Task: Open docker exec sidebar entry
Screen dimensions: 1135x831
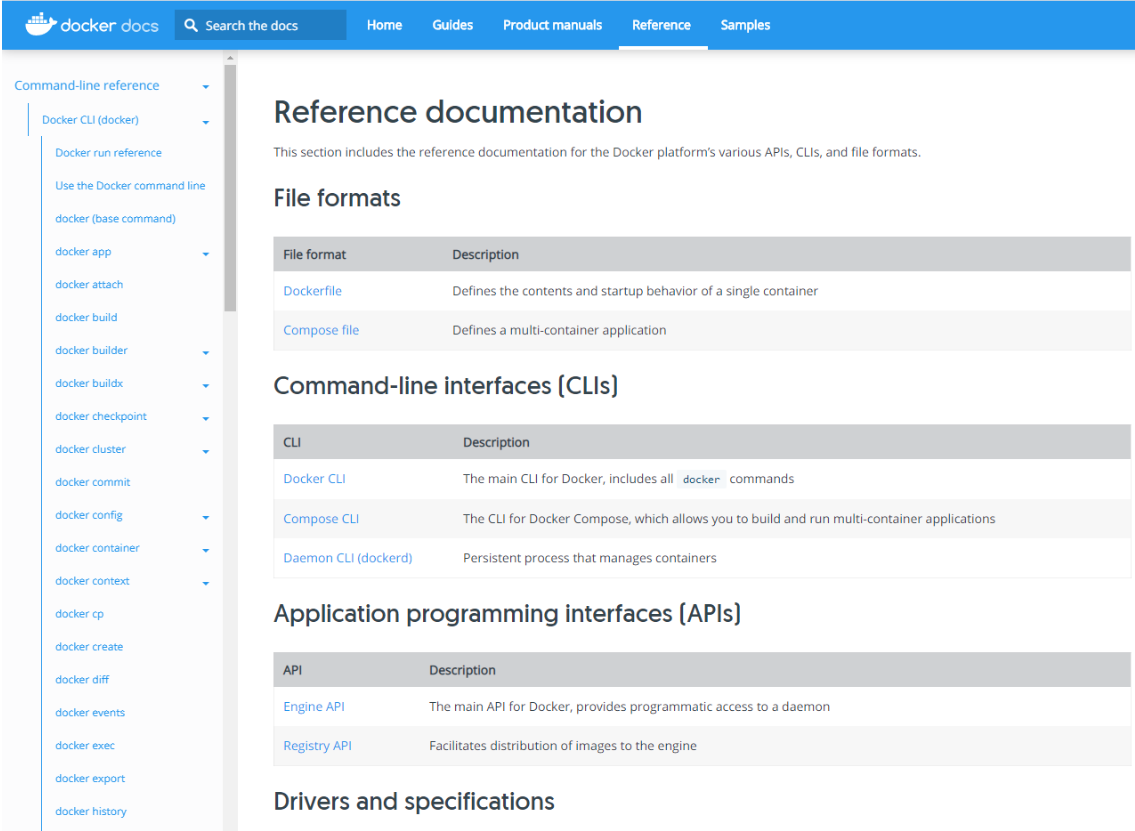Action: click(85, 746)
